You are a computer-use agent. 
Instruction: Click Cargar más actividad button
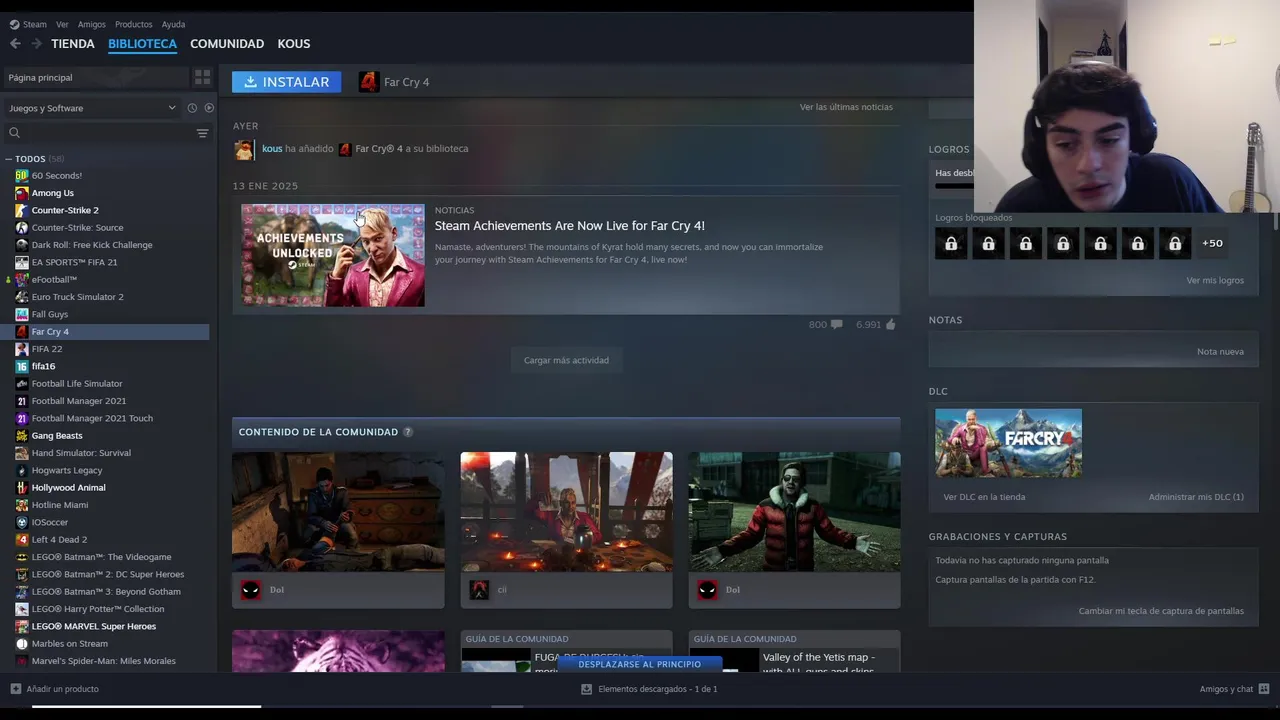(x=566, y=360)
